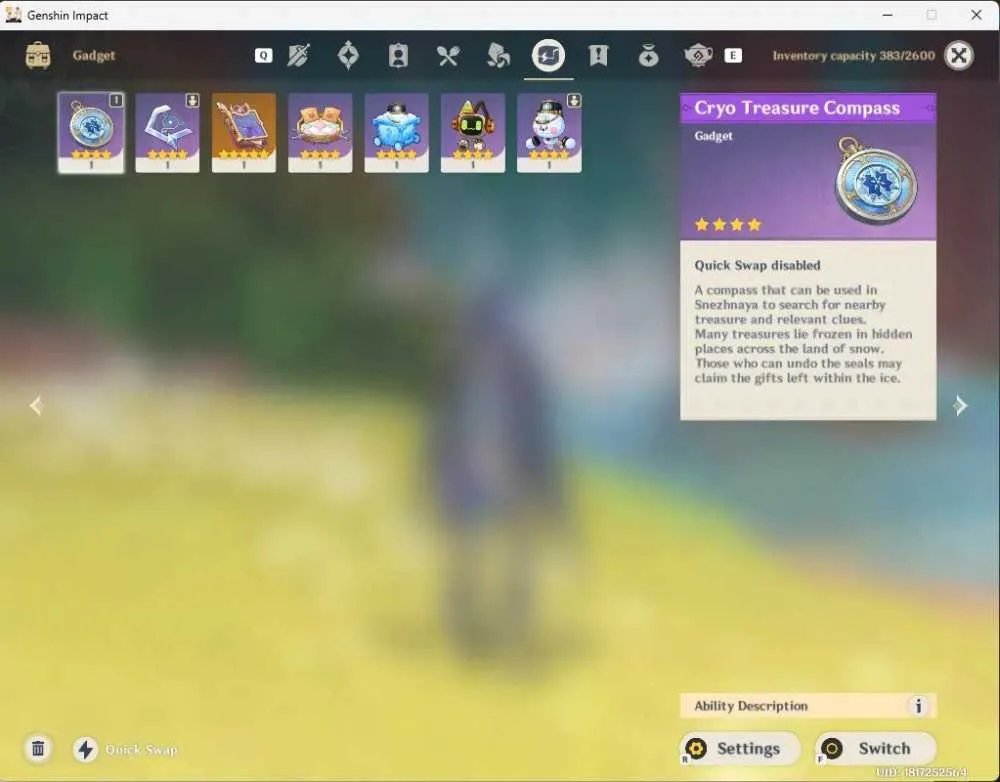Viewport: 1000px width, 782px height.
Task: Go to next page with right arrow
Action: coord(960,405)
